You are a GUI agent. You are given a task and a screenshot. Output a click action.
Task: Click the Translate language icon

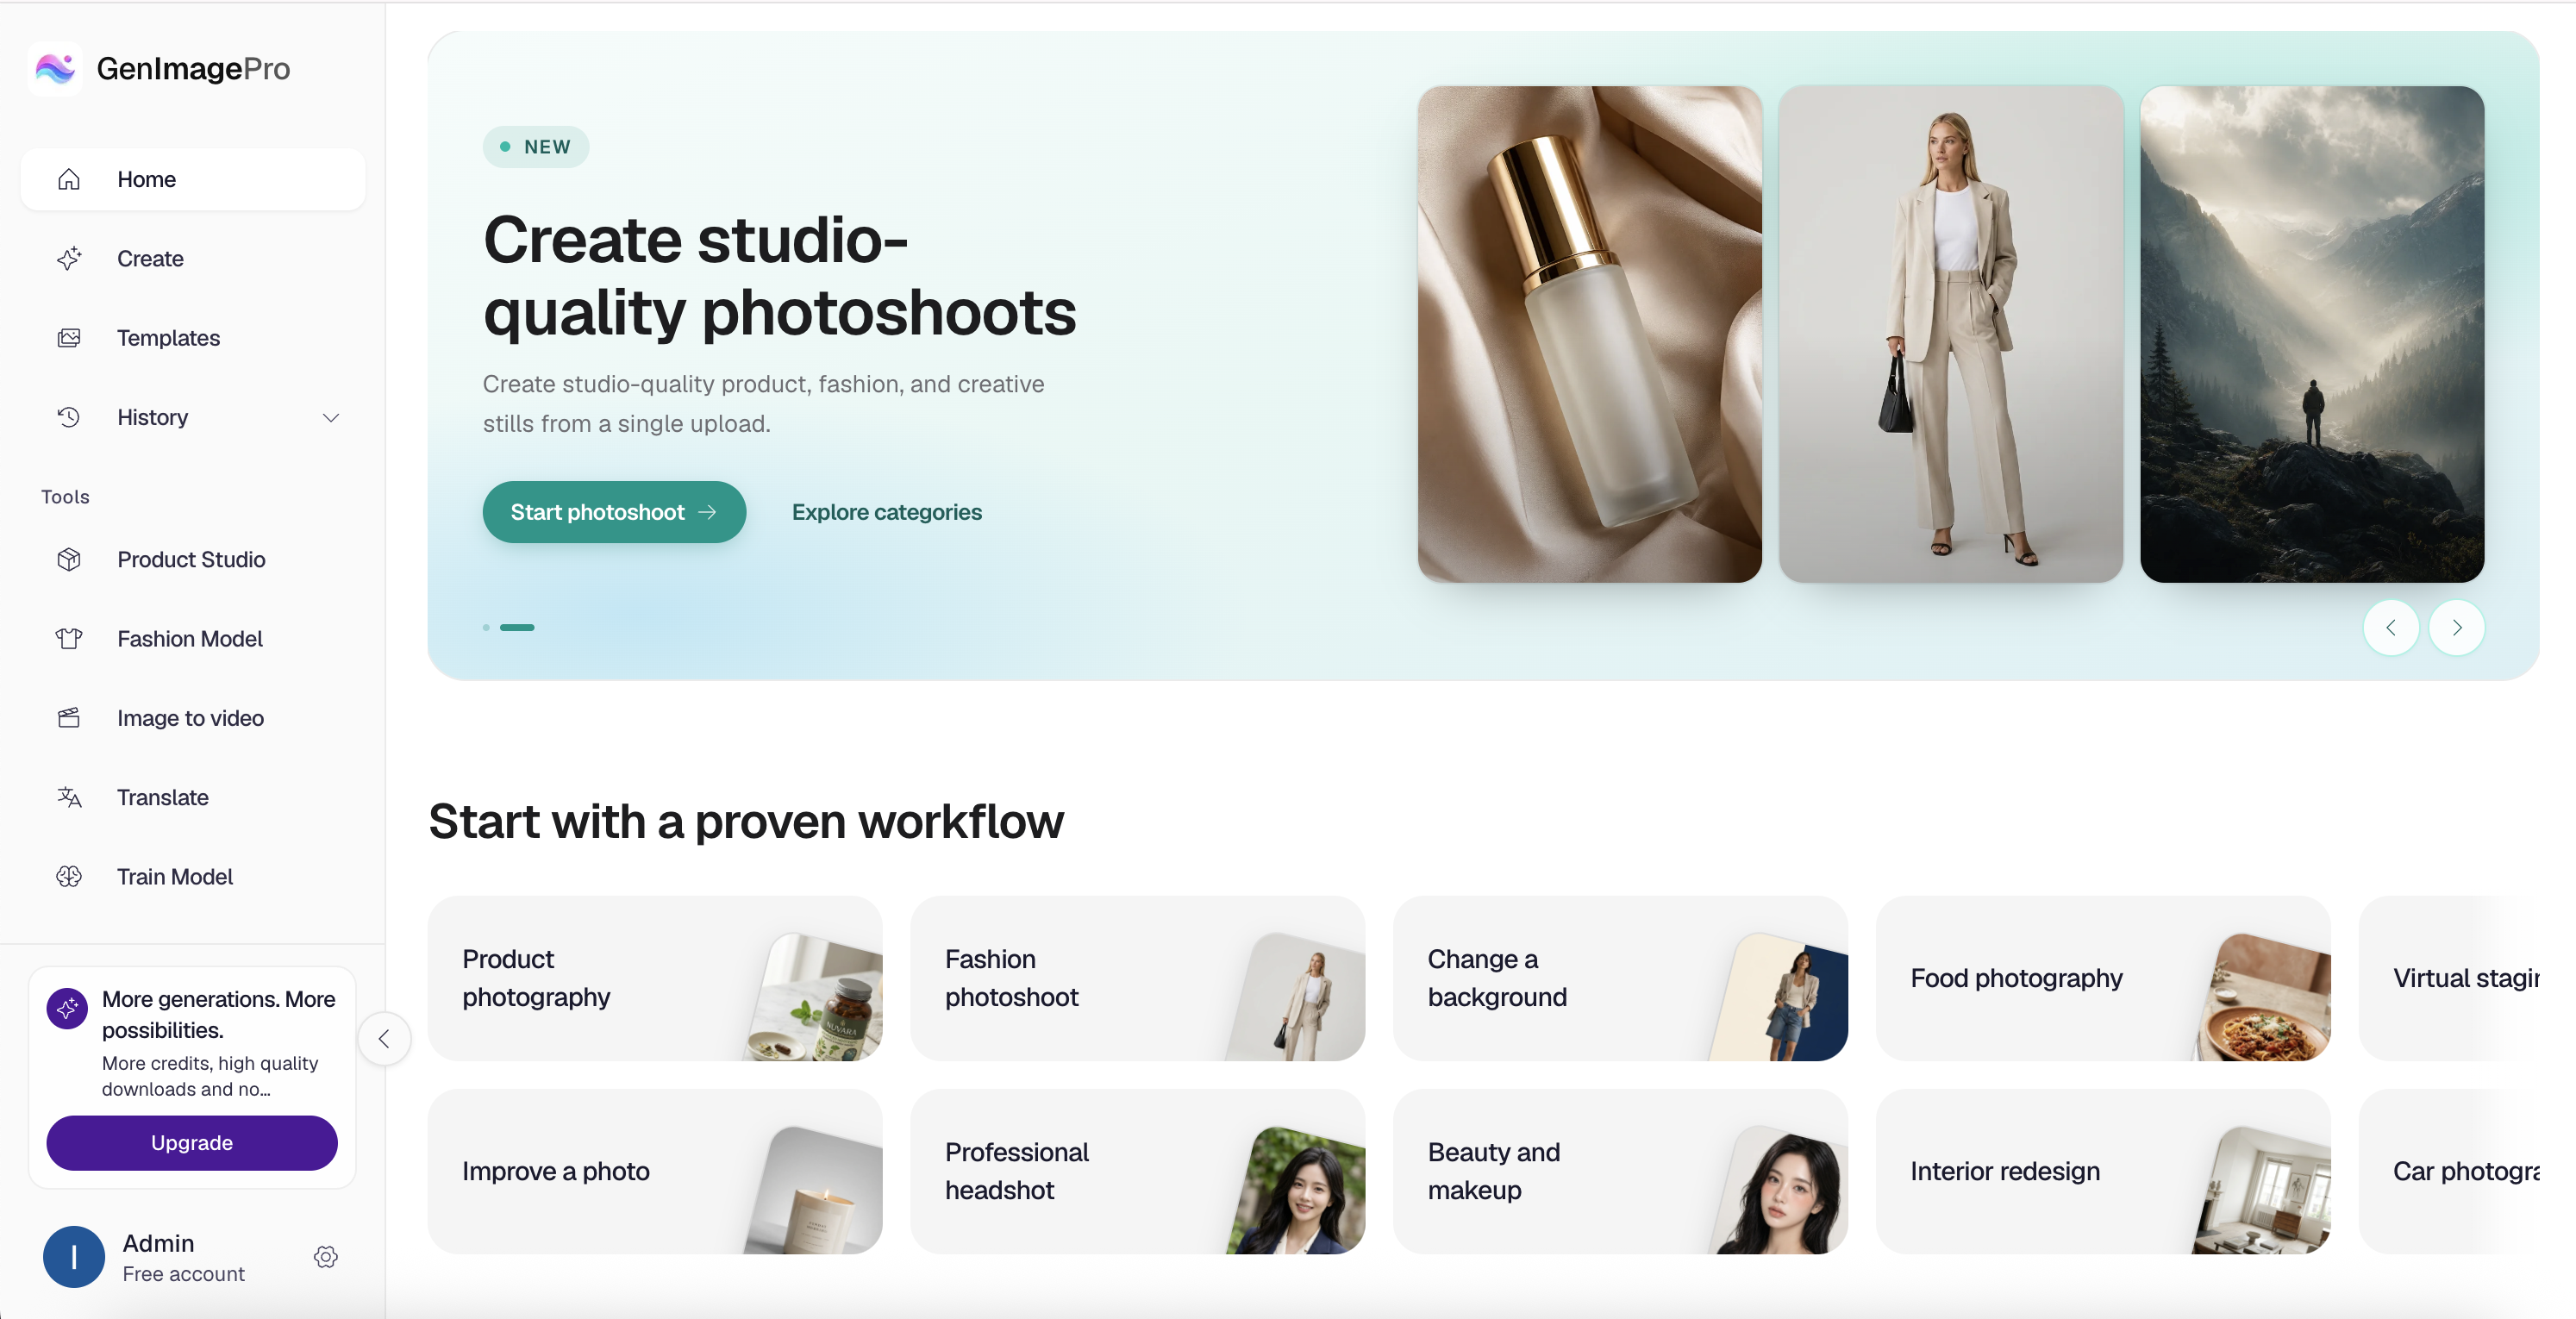pos(69,797)
